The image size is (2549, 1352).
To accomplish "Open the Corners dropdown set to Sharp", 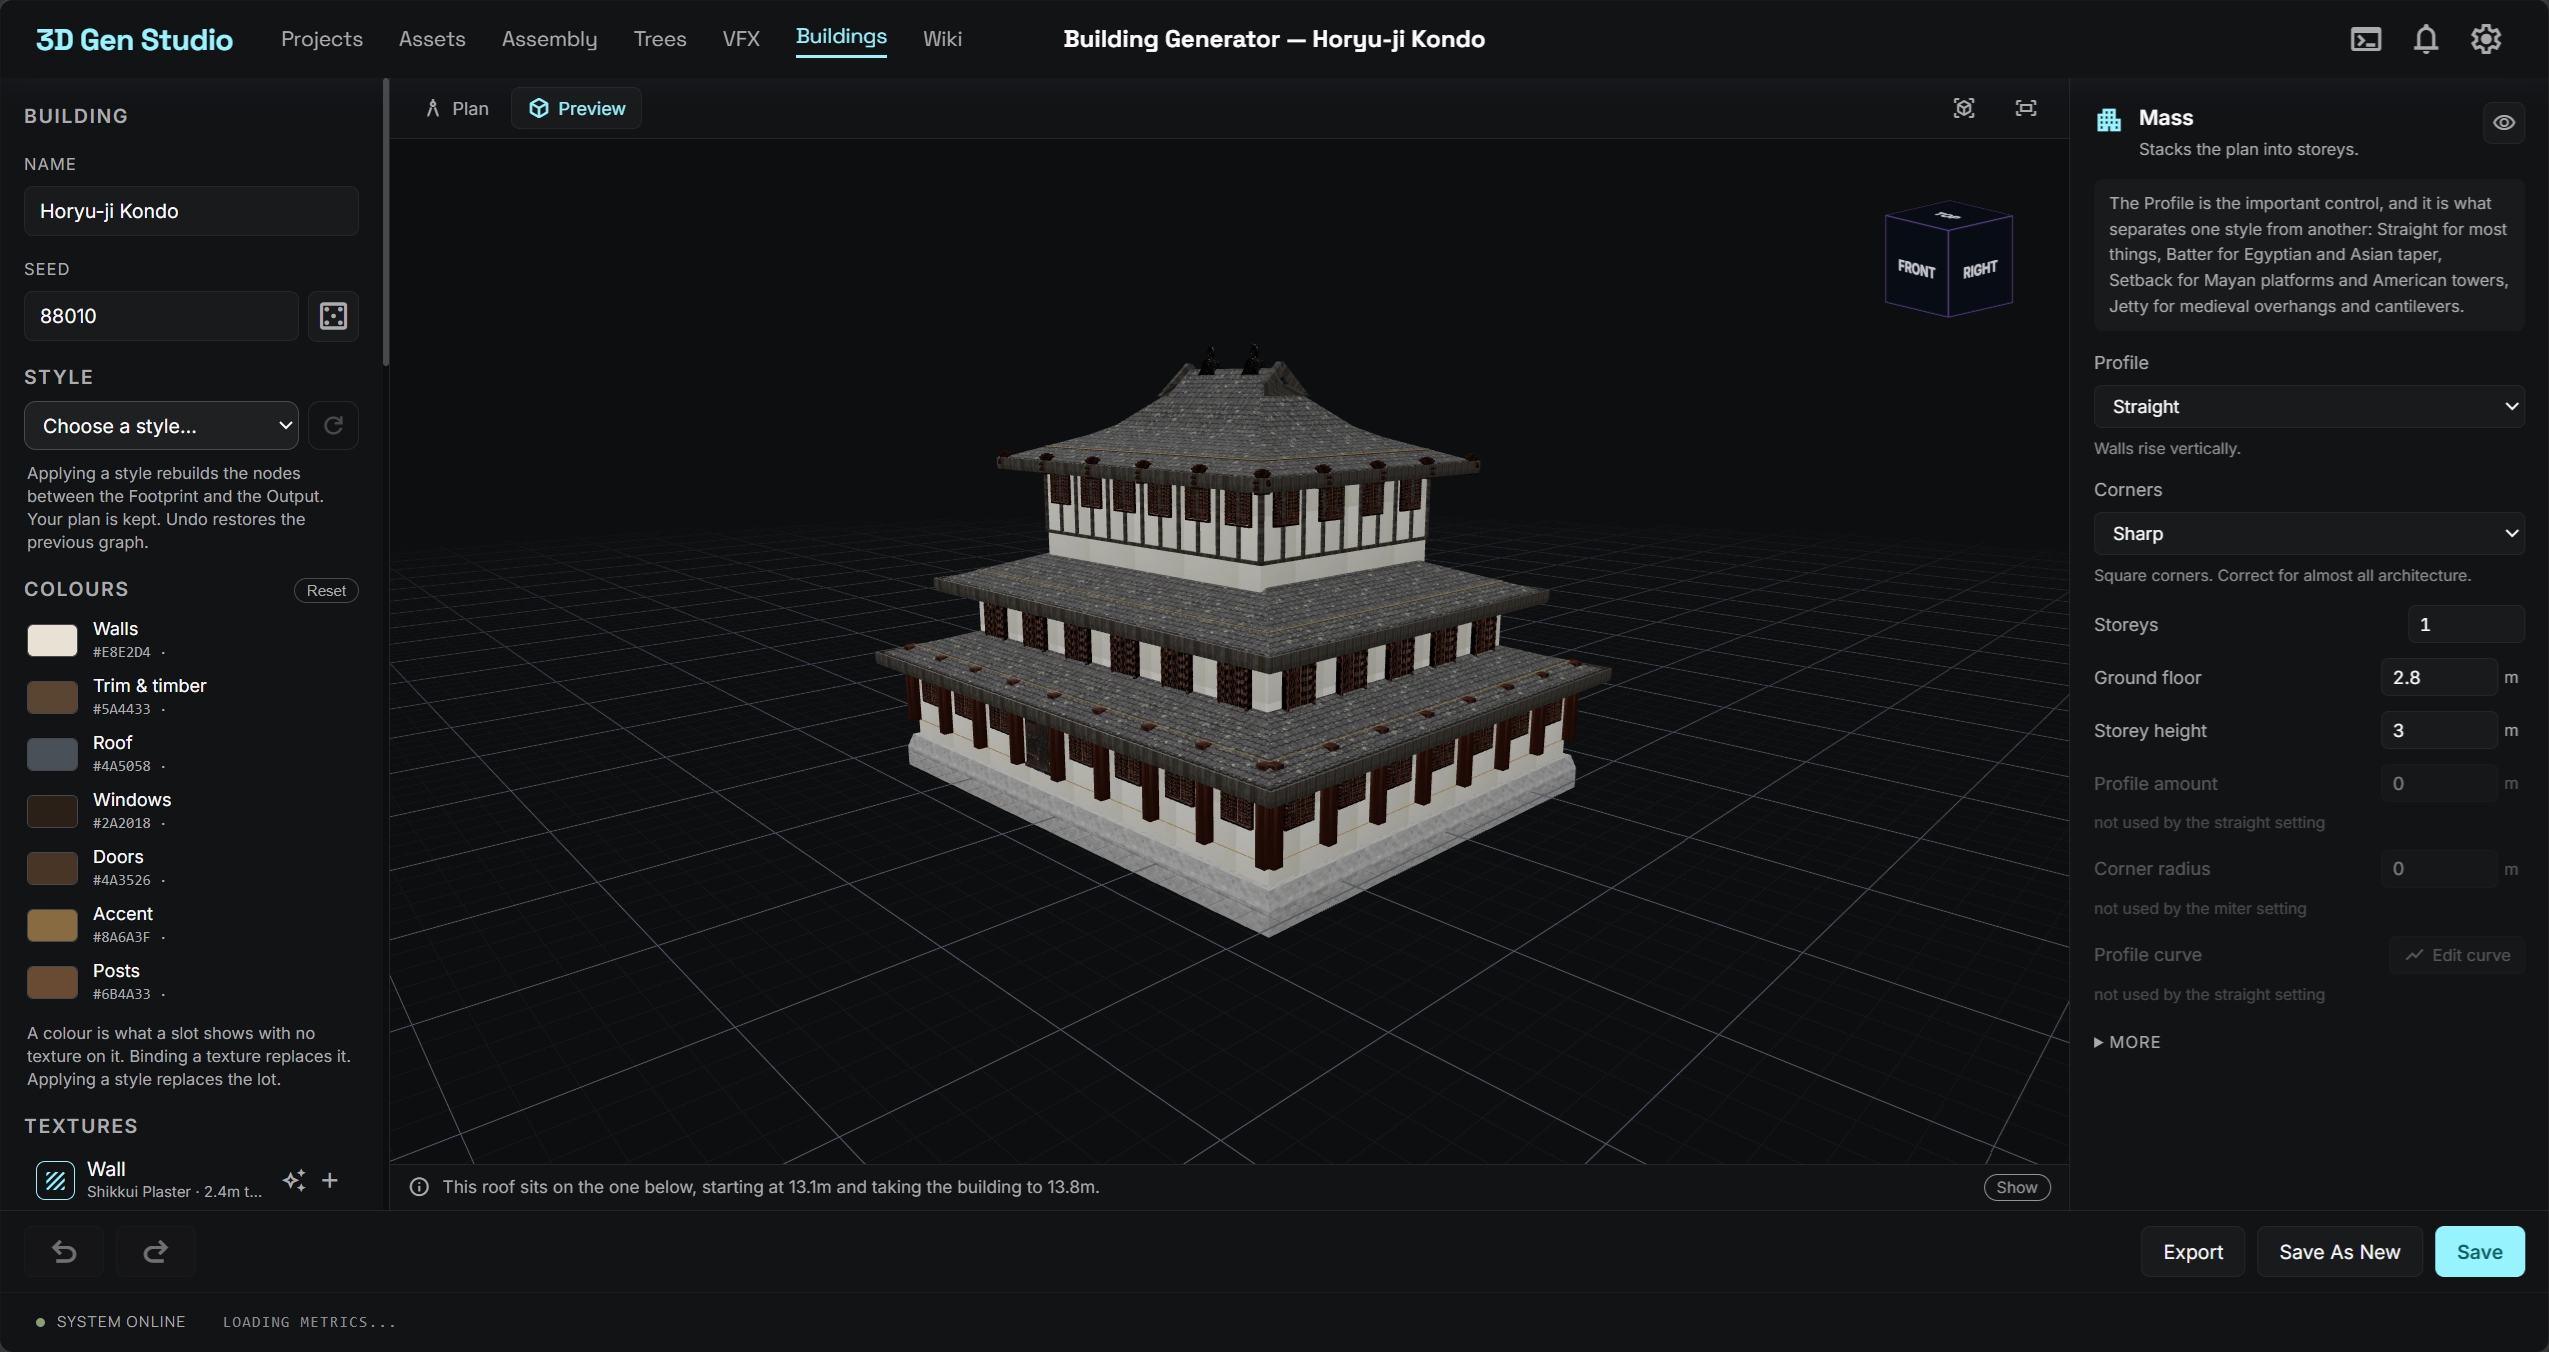I will tap(2309, 533).
